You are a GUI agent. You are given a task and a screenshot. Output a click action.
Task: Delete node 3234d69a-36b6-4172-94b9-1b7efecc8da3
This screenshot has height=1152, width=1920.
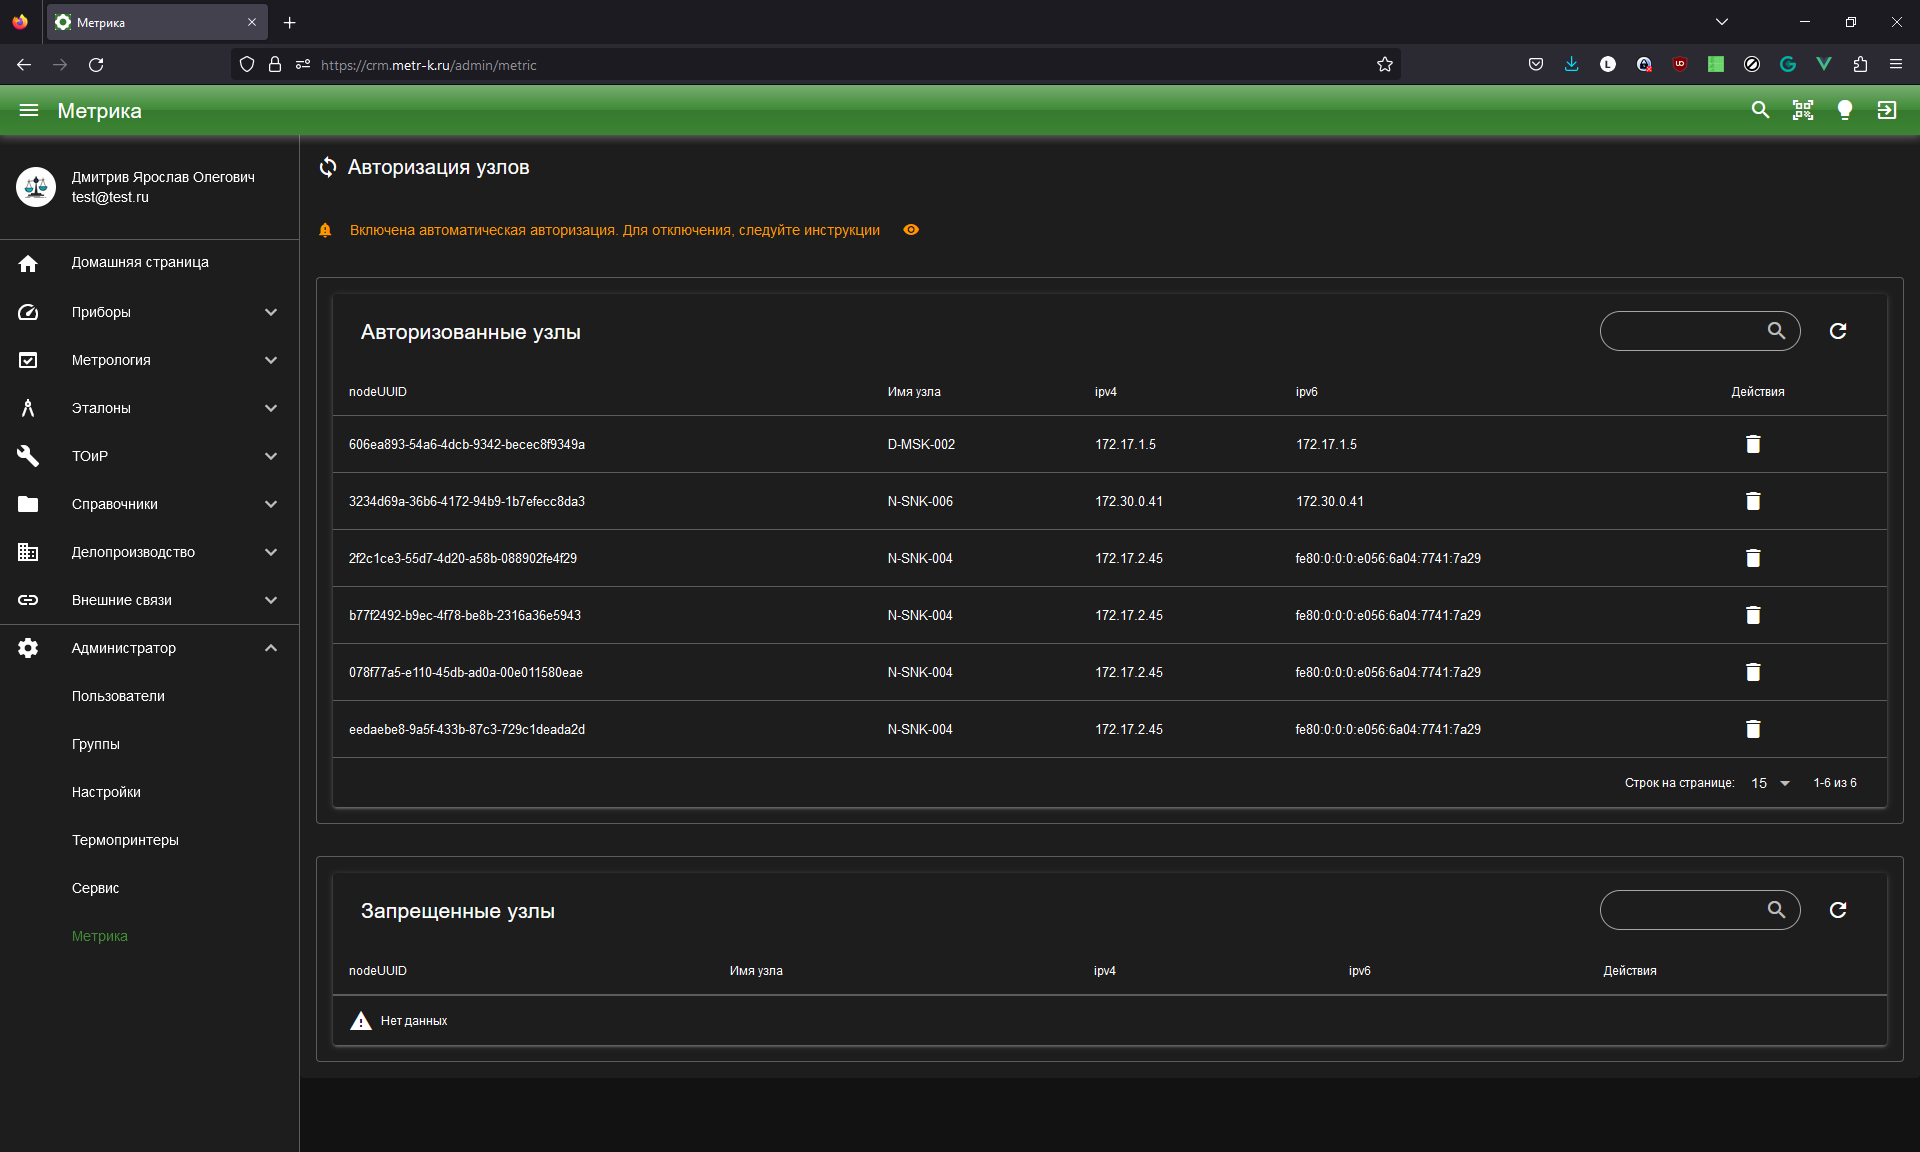[x=1753, y=501]
